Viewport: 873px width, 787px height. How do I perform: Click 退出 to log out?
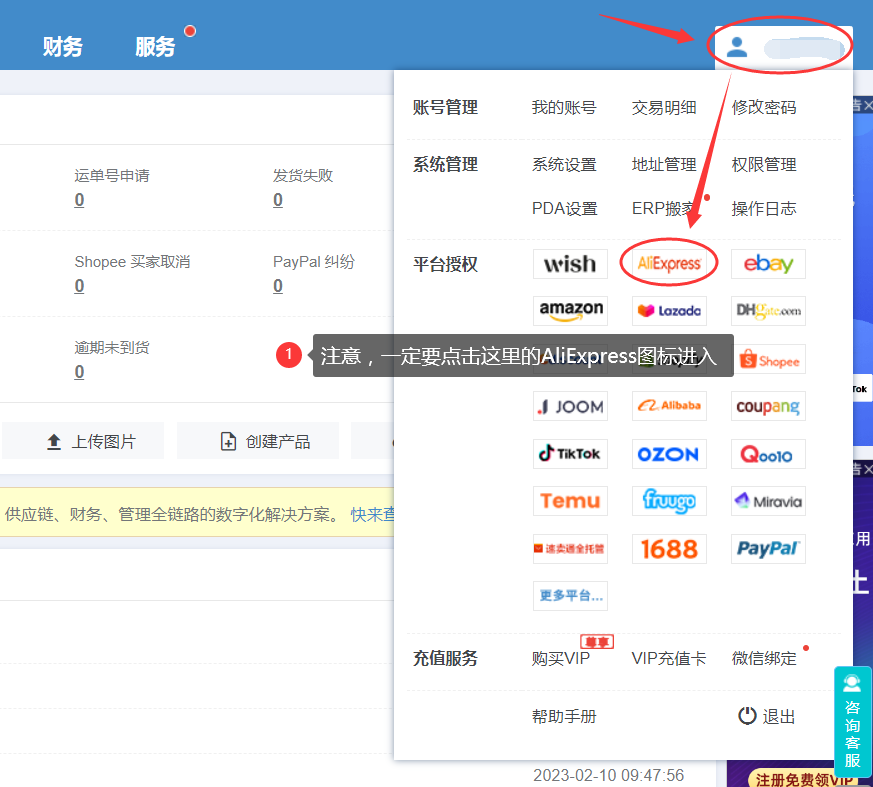coord(767,716)
